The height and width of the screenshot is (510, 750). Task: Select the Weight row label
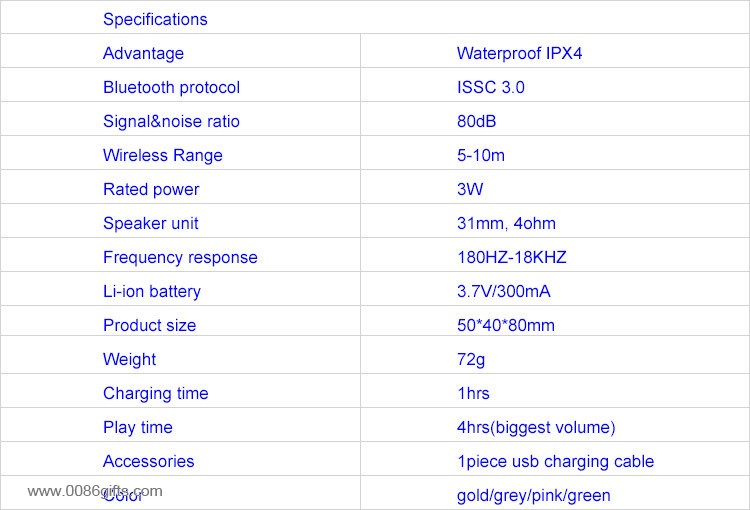pyautogui.click(x=129, y=359)
